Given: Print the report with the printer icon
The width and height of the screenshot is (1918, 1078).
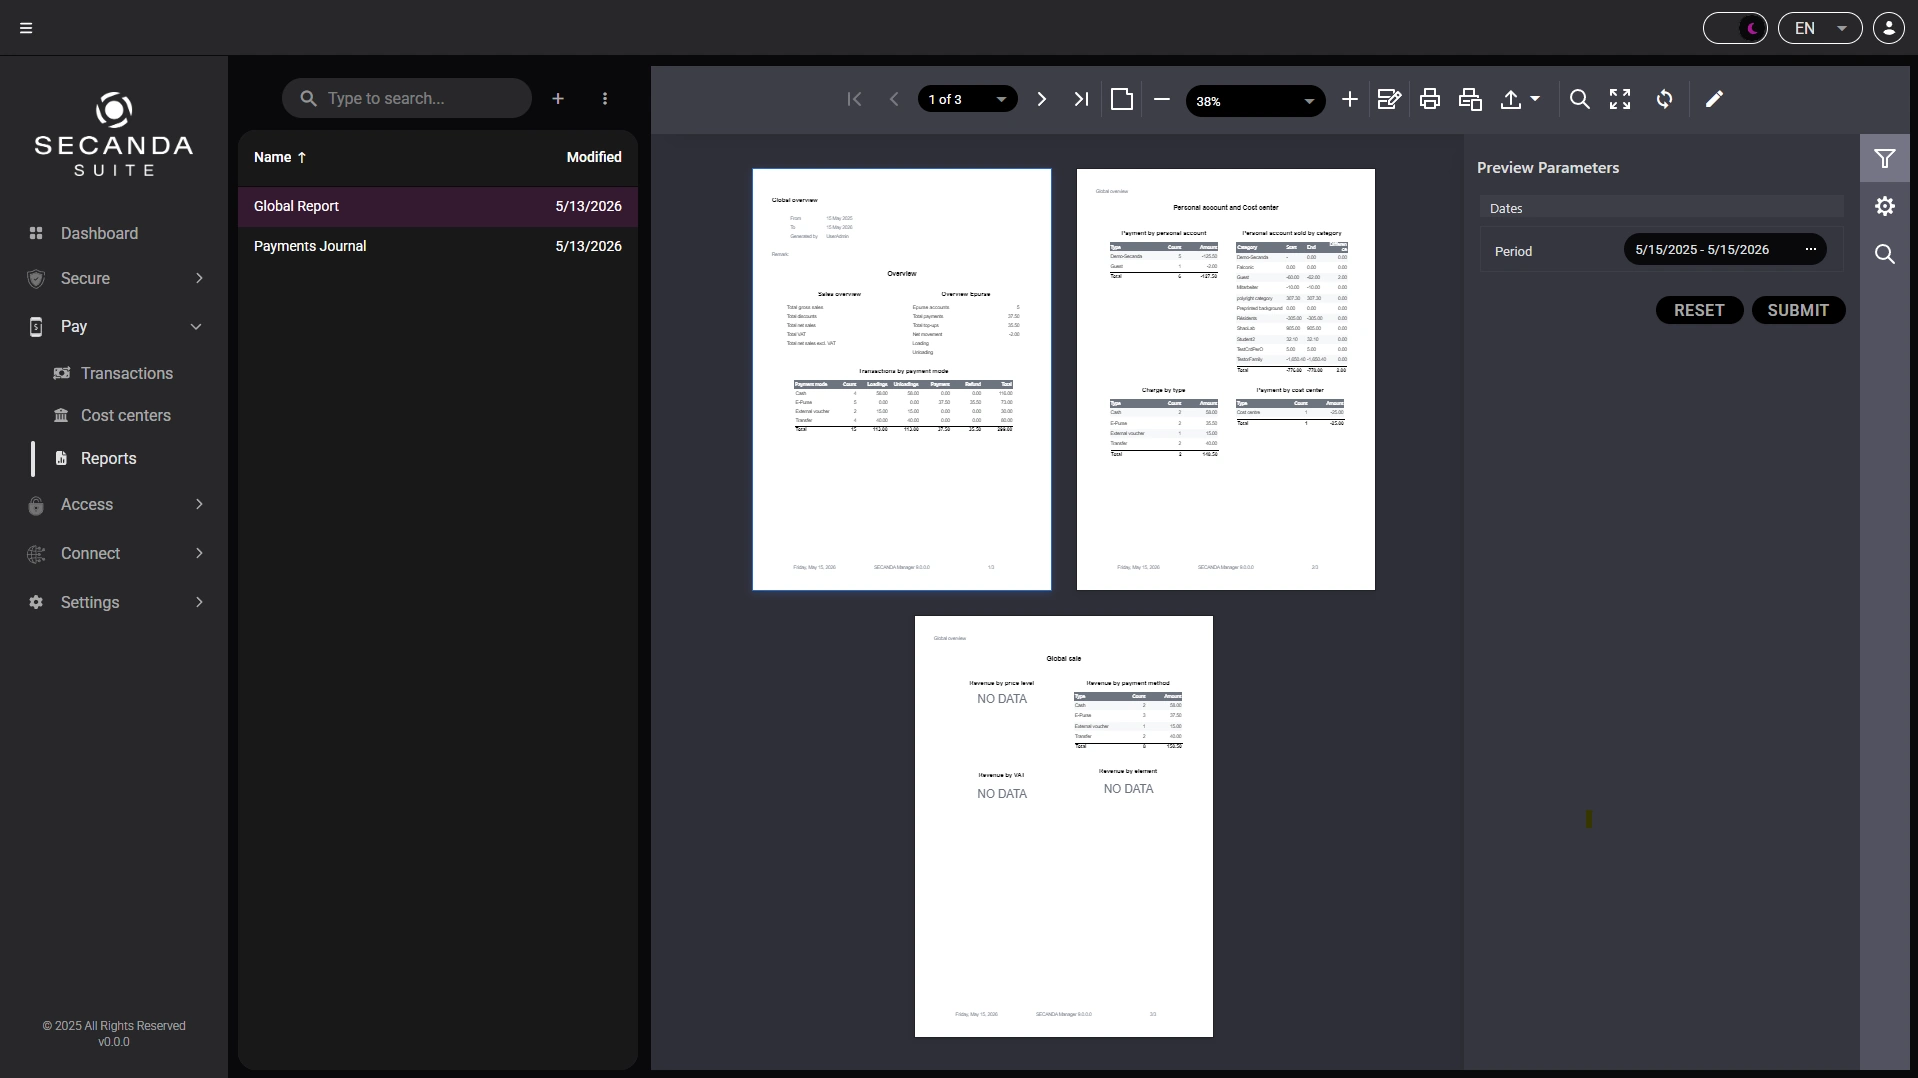Looking at the screenshot, I should 1429,99.
